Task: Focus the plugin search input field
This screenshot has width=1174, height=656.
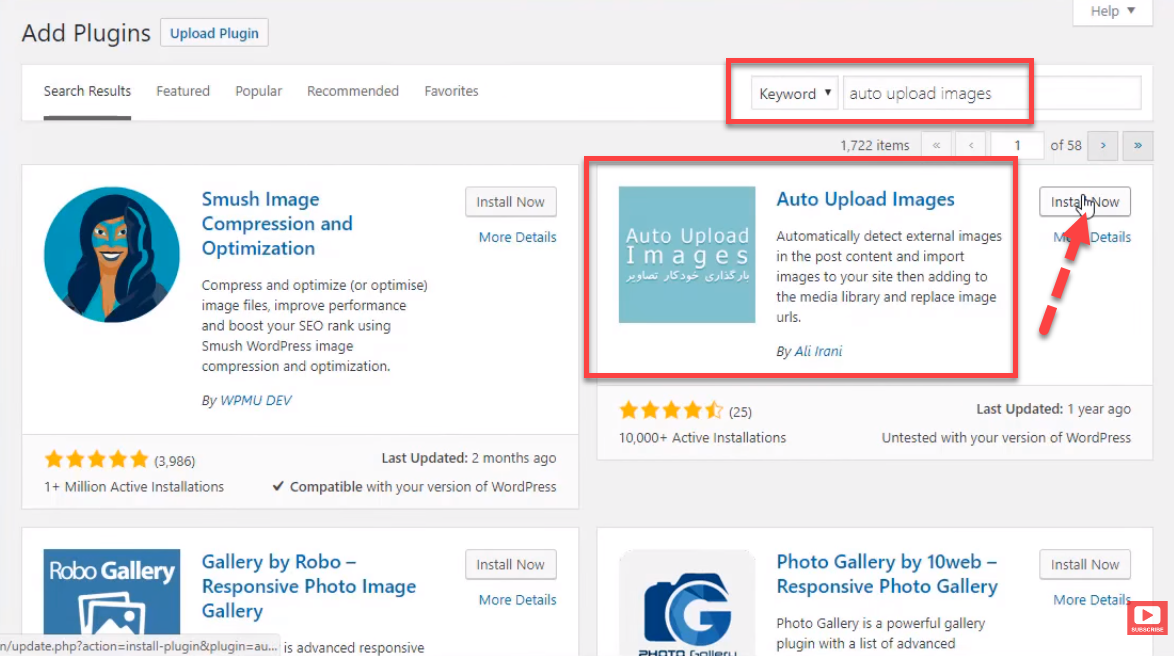Action: tap(992, 94)
